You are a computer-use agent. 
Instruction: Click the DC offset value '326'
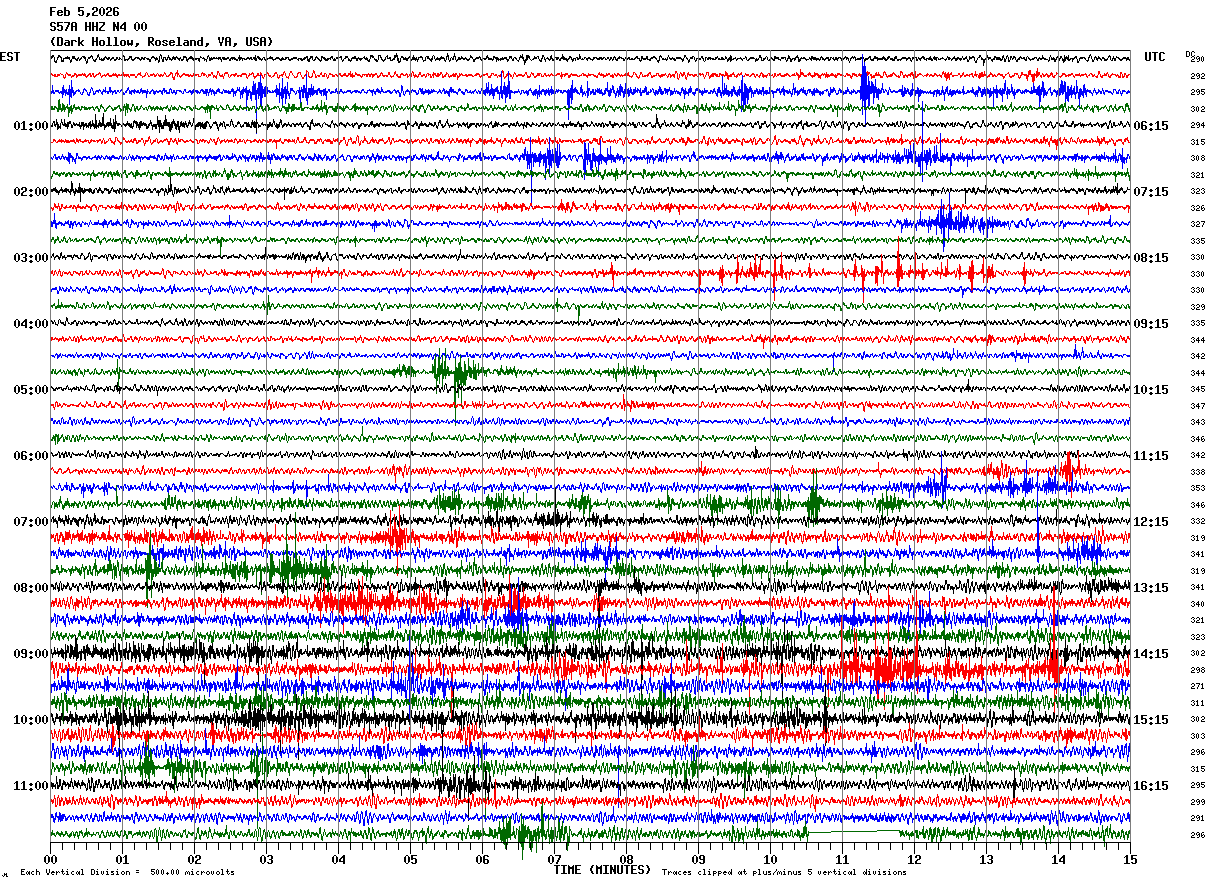coord(1197,208)
